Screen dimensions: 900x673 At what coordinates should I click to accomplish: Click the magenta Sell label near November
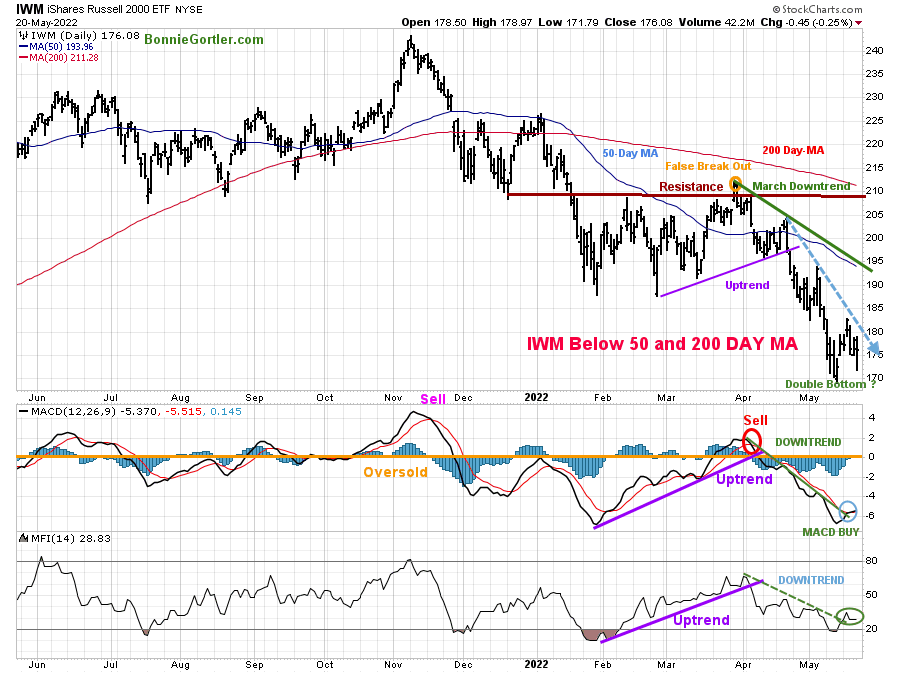click(433, 399)
